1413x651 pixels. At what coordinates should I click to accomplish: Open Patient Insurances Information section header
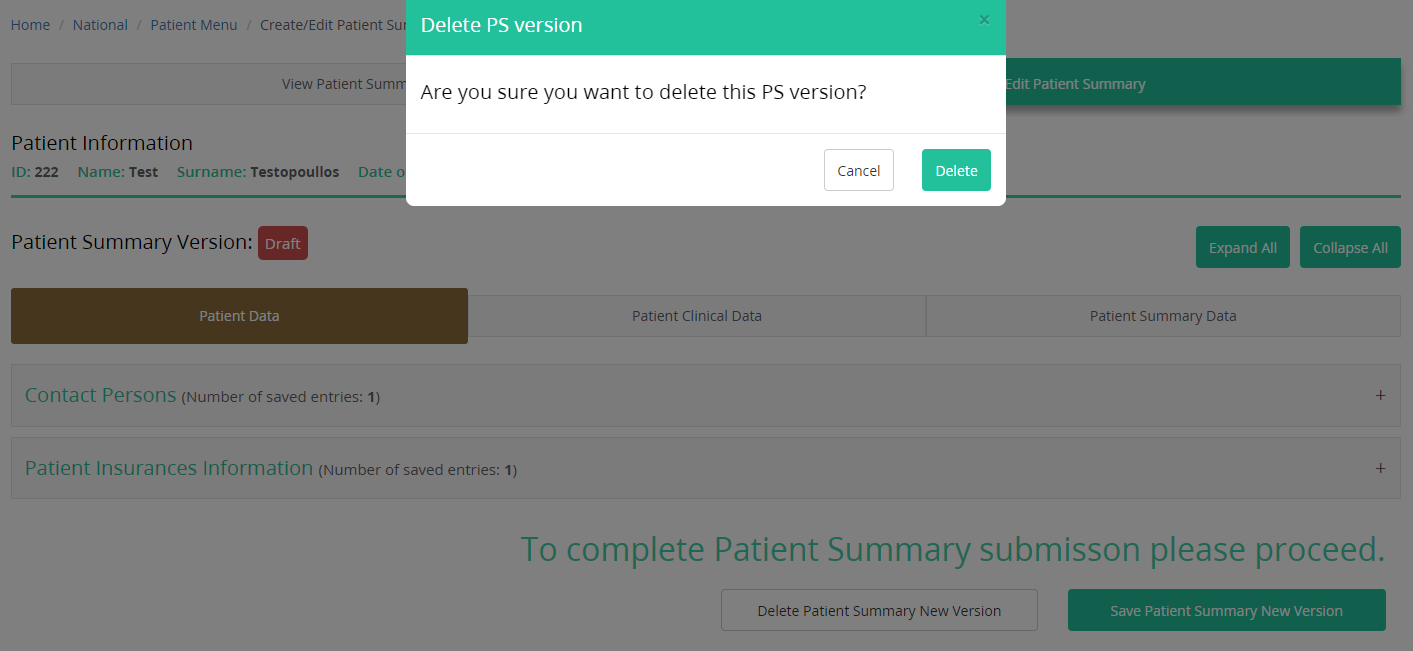[169, 468]
